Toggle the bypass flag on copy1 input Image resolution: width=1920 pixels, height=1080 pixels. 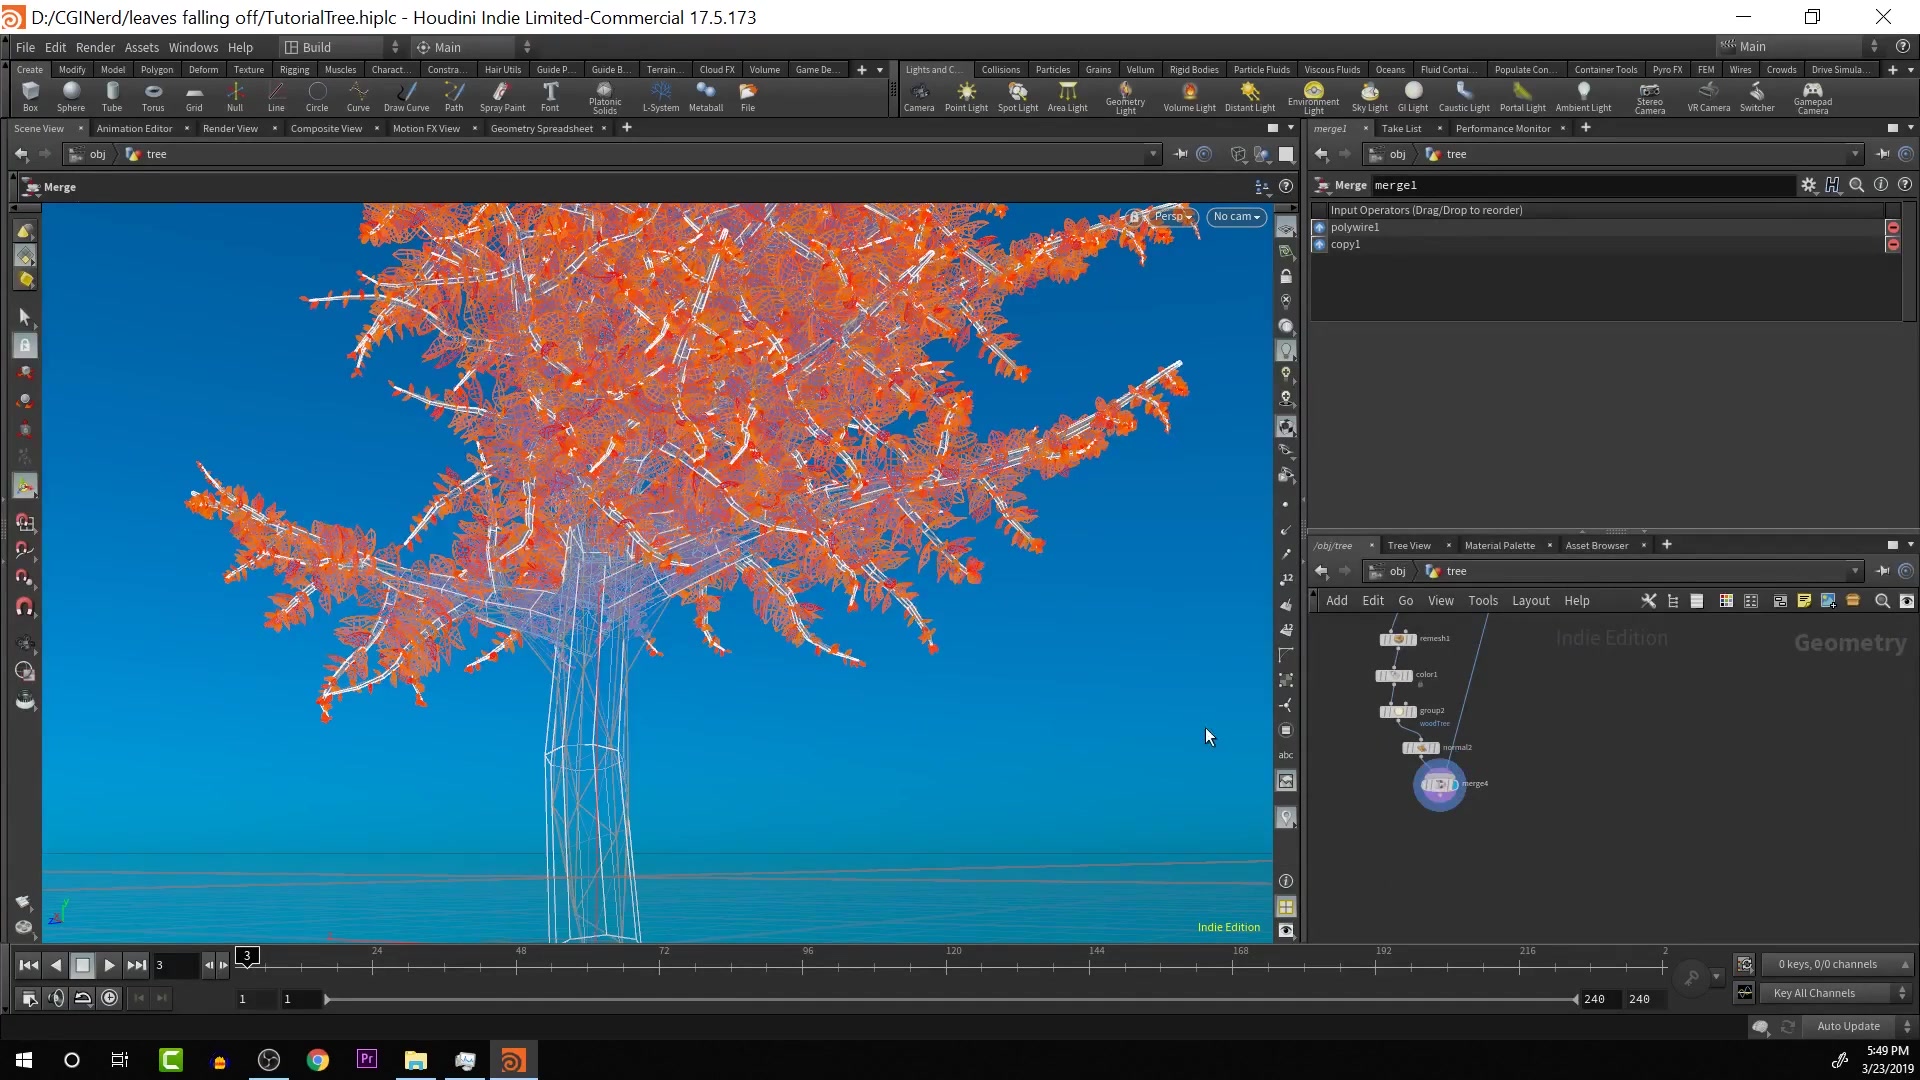(1893, 245)
